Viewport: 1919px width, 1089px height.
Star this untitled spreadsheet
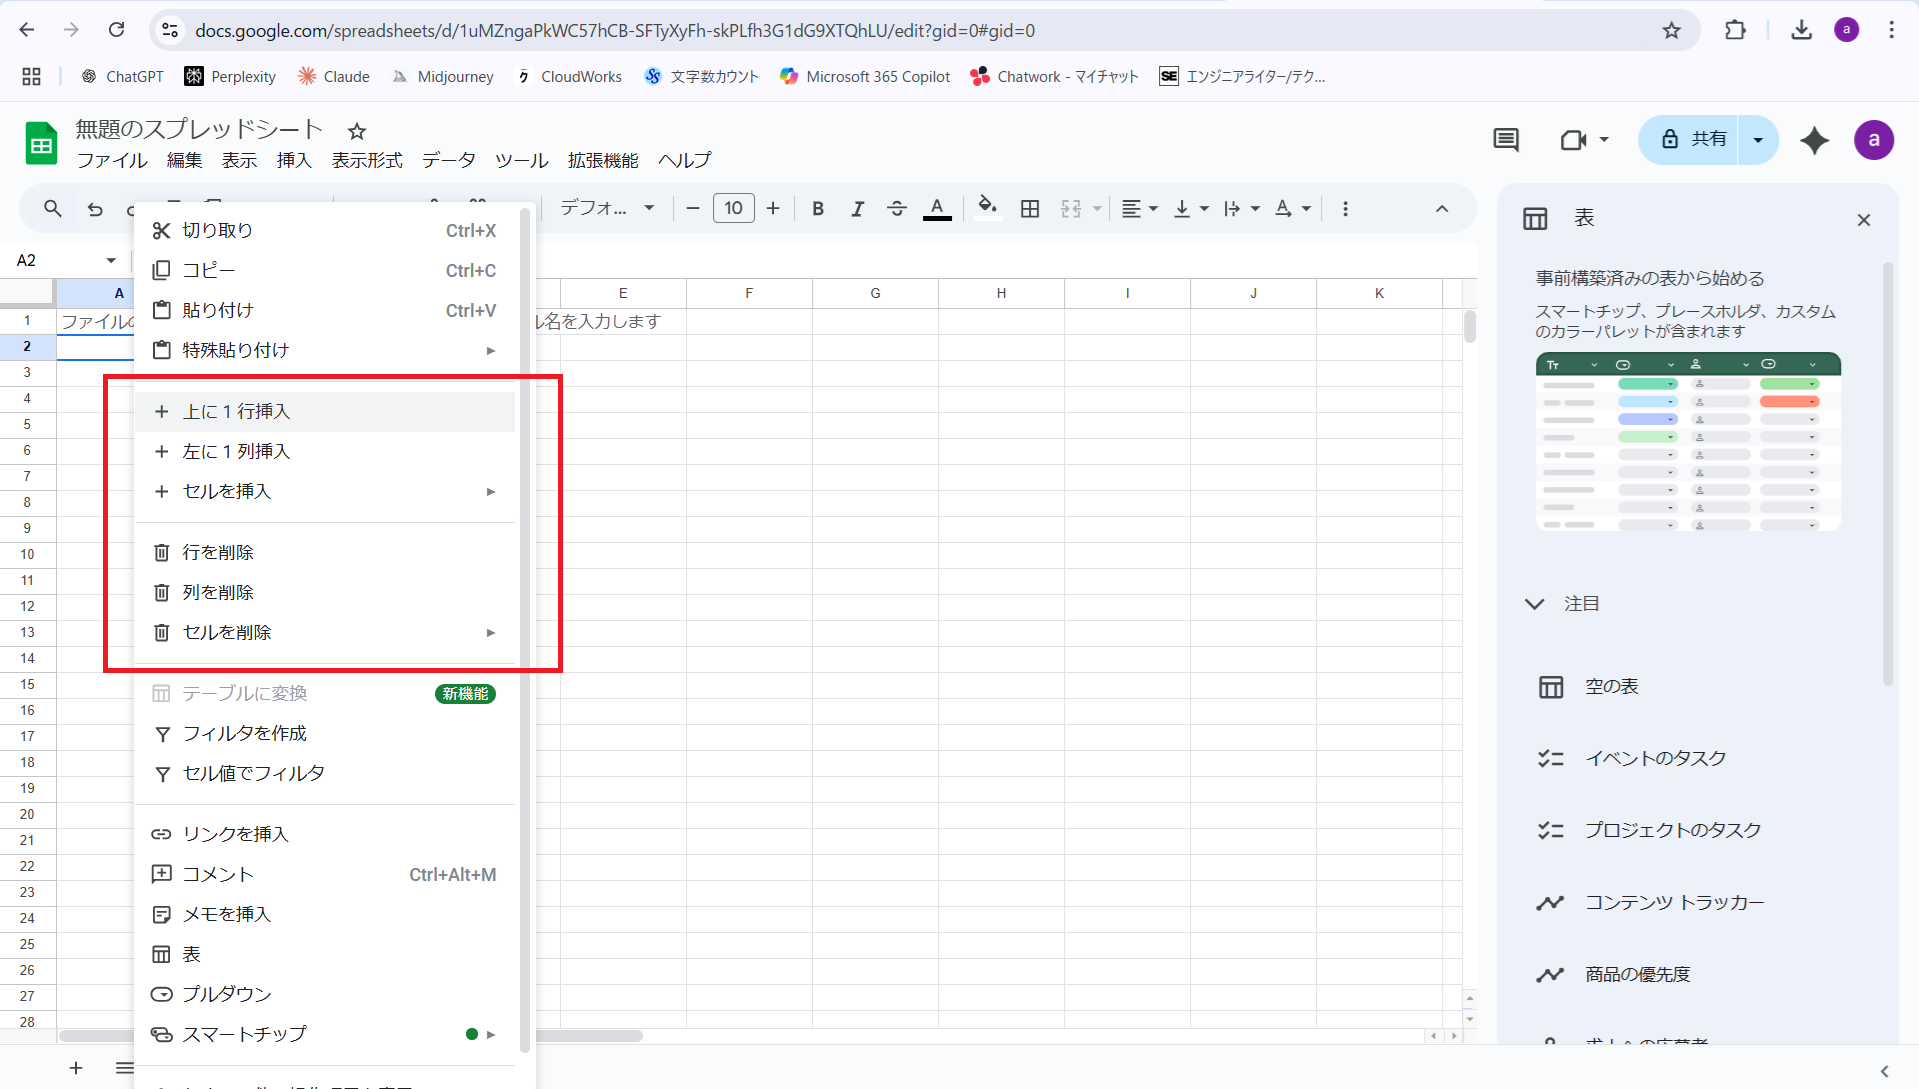tap(357, 131)
